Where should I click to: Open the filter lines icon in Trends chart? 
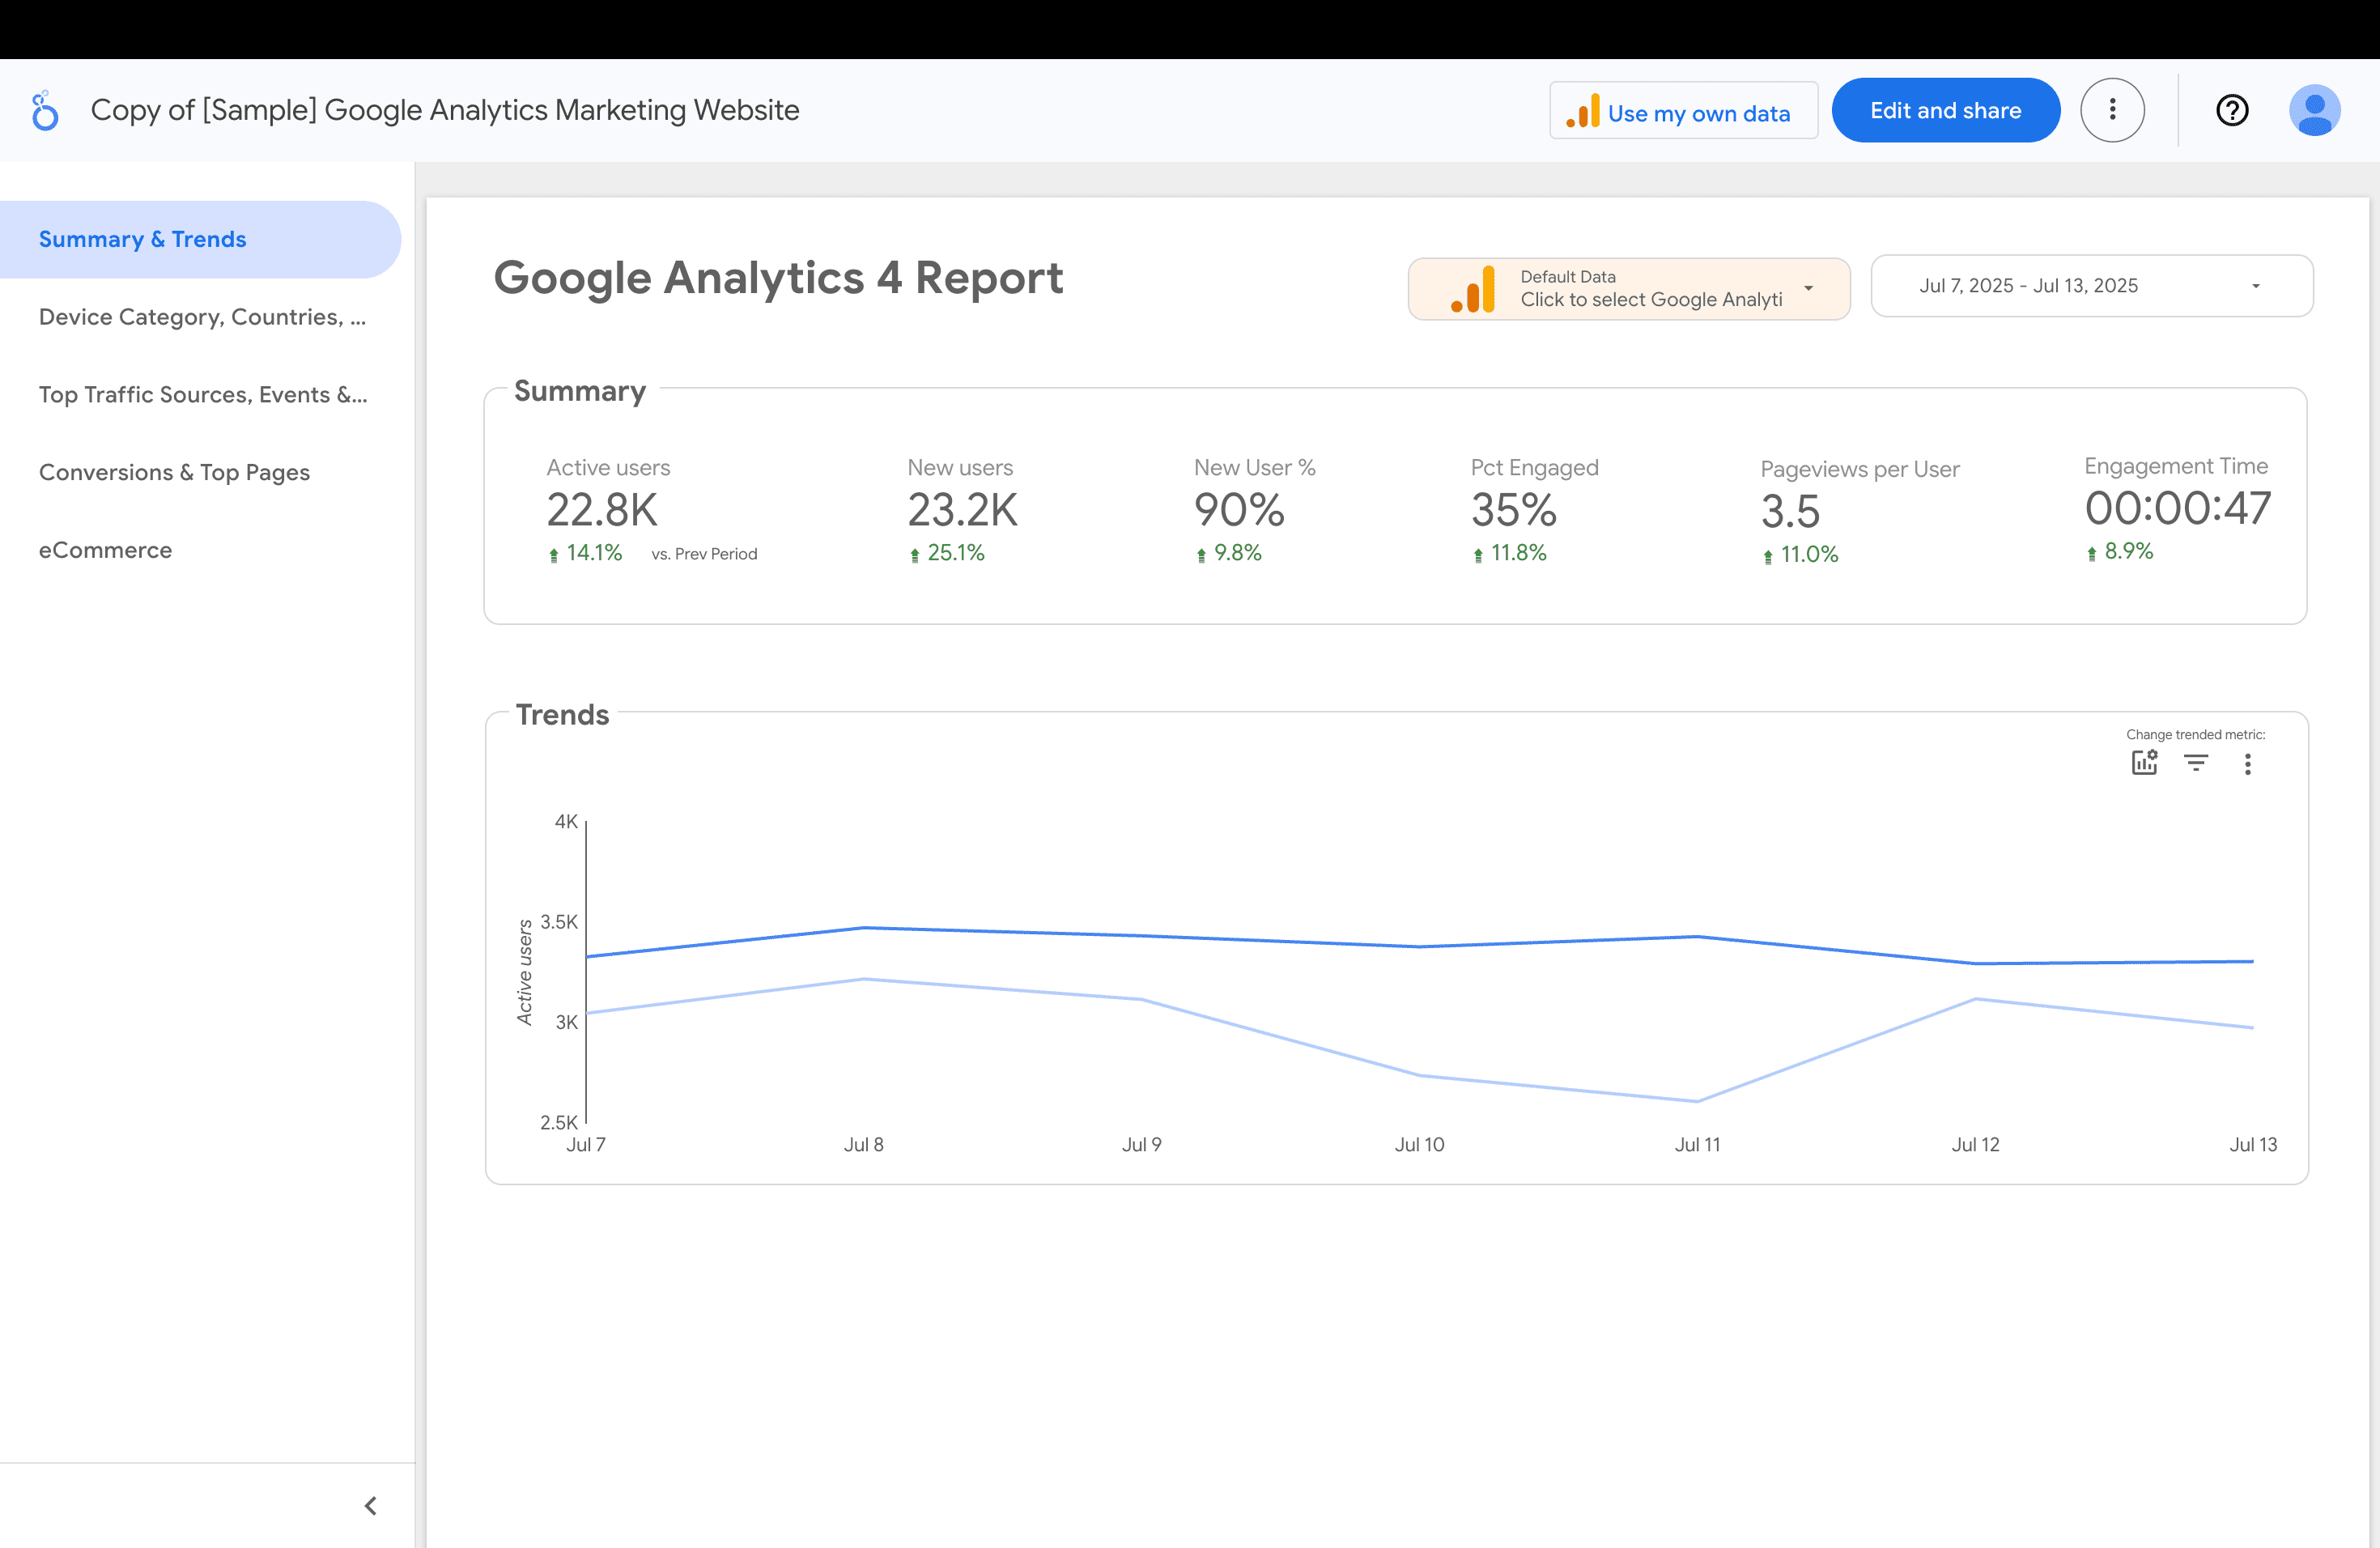click(2195, 764)
